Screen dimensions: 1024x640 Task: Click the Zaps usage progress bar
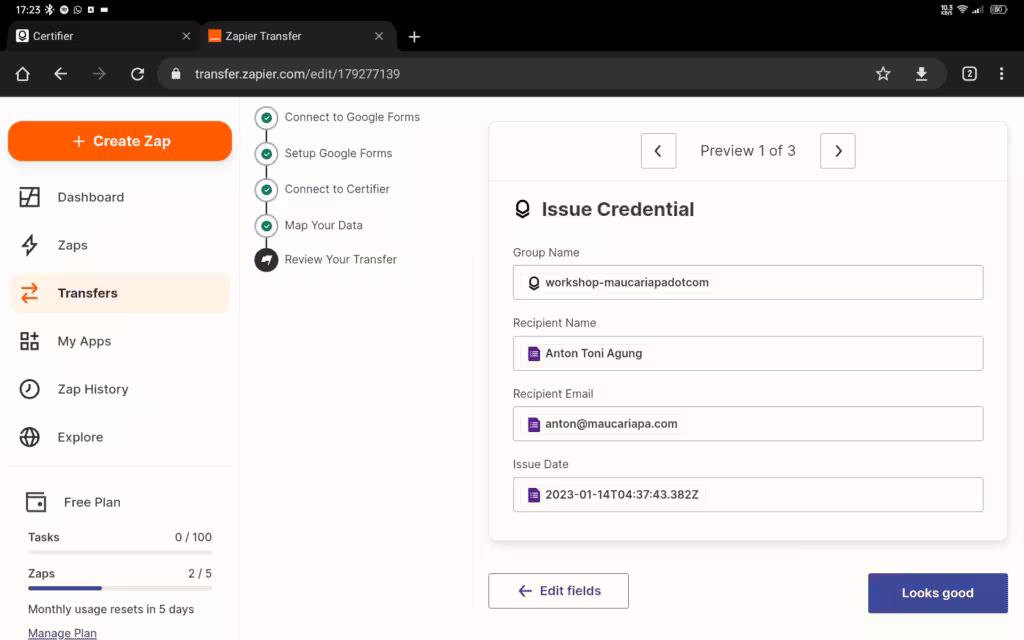(120, 588)
